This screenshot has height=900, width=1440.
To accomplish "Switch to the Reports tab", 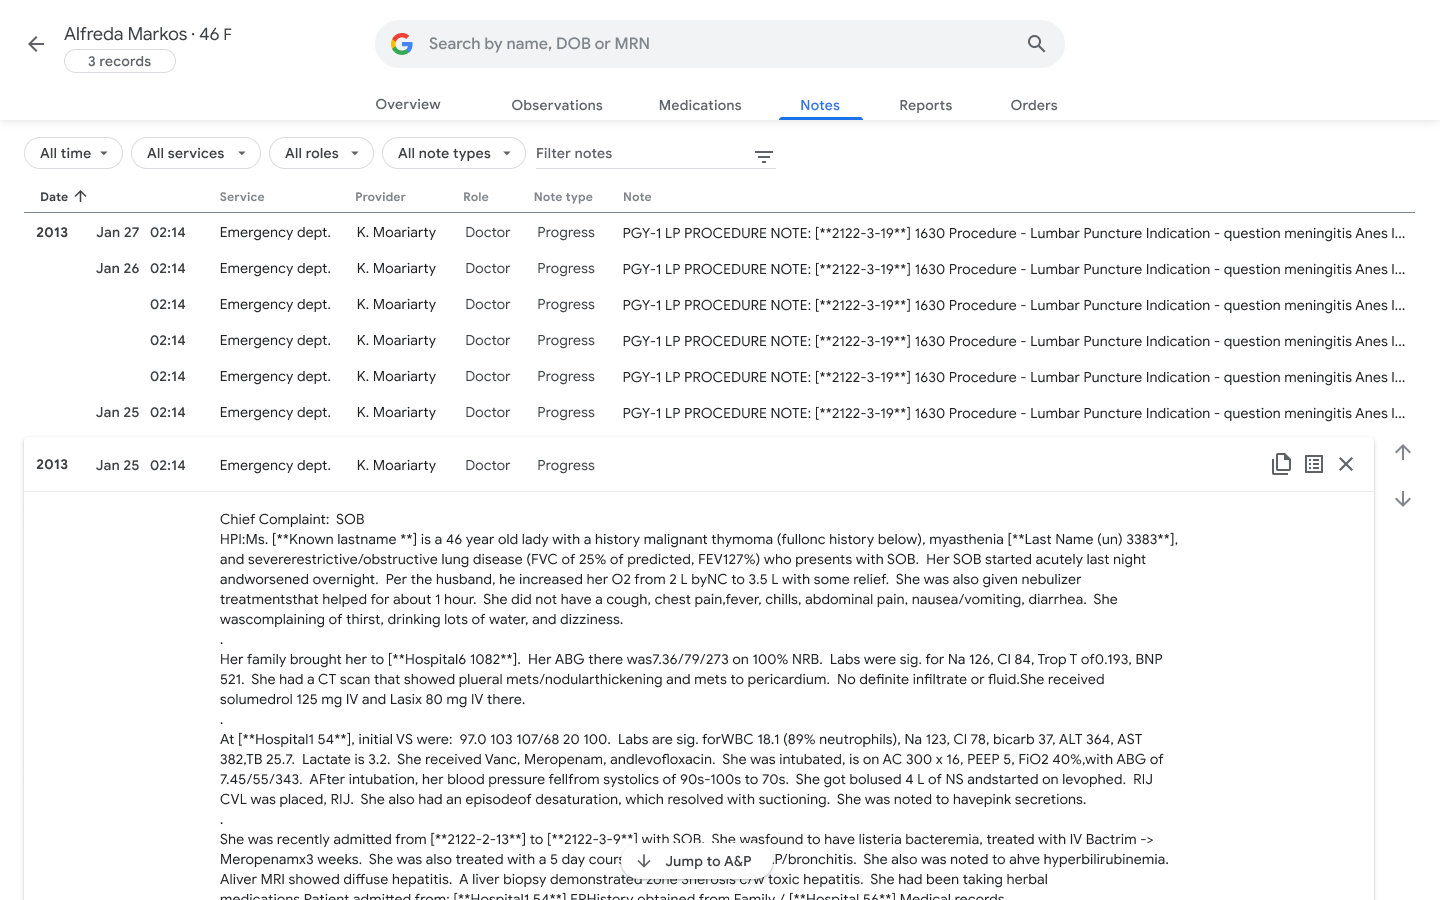I will (x=926, y=105).
